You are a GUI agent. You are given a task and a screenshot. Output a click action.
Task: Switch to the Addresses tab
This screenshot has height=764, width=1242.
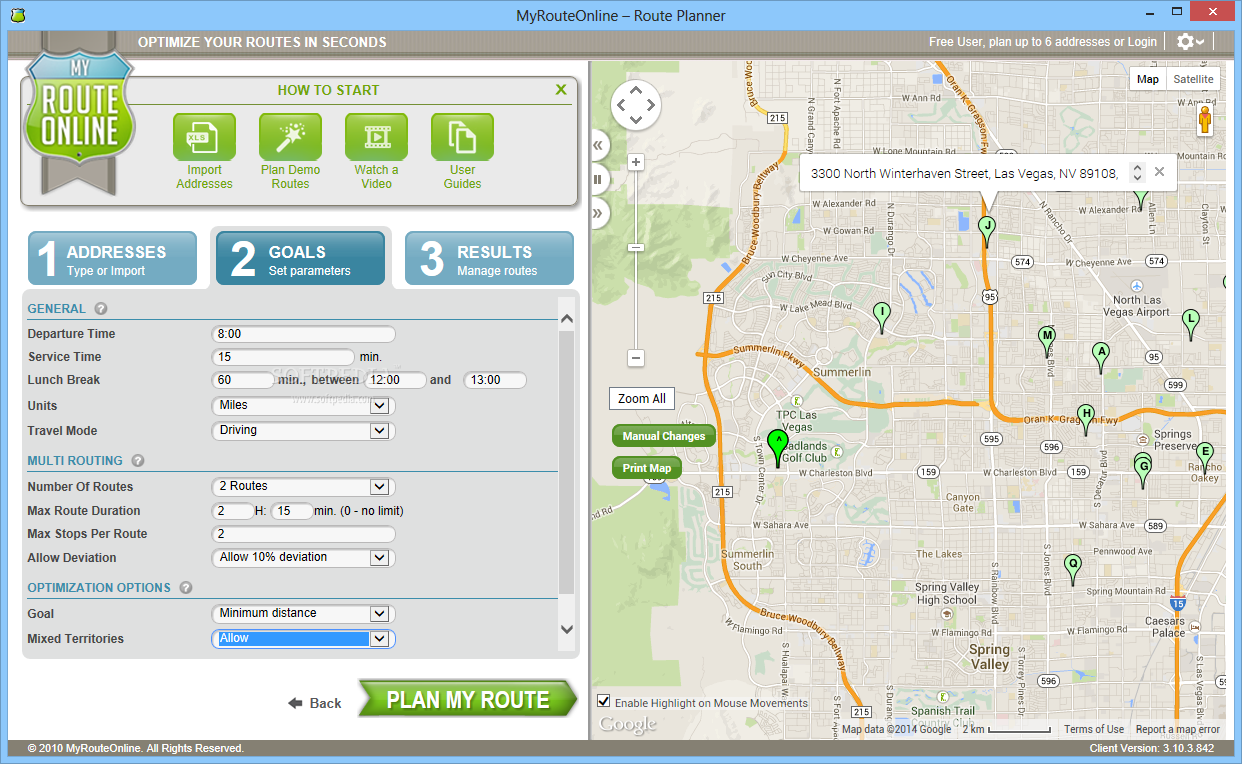click(112, 259)
